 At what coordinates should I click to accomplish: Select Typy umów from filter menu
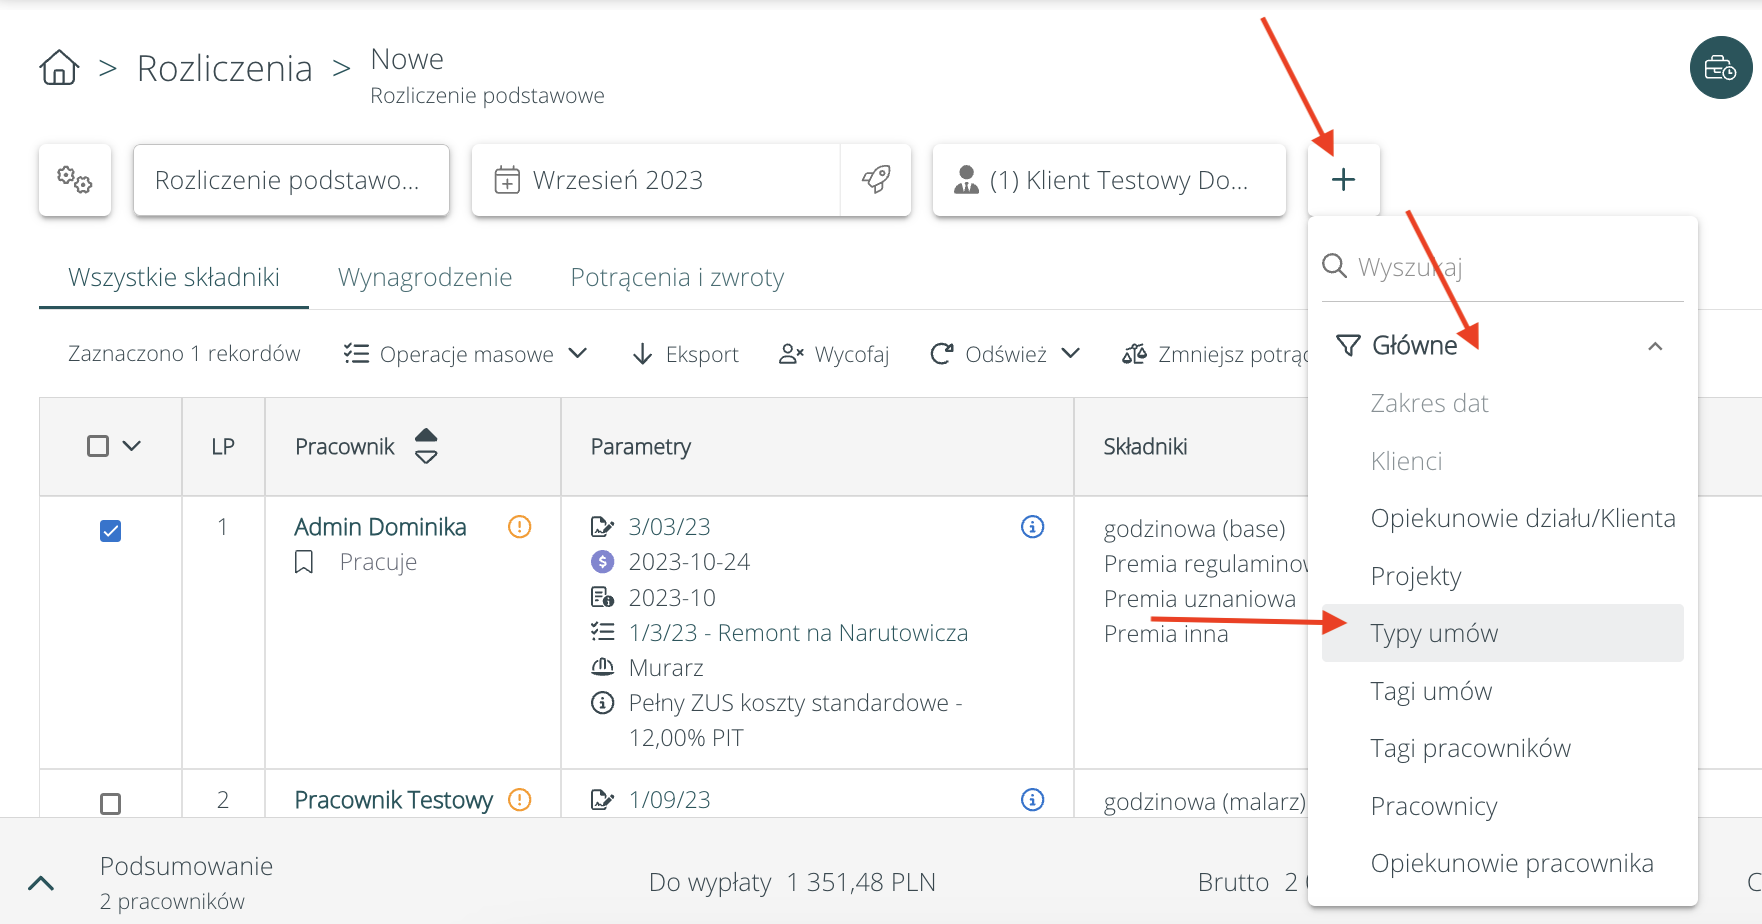click(x=1434, y=633)
